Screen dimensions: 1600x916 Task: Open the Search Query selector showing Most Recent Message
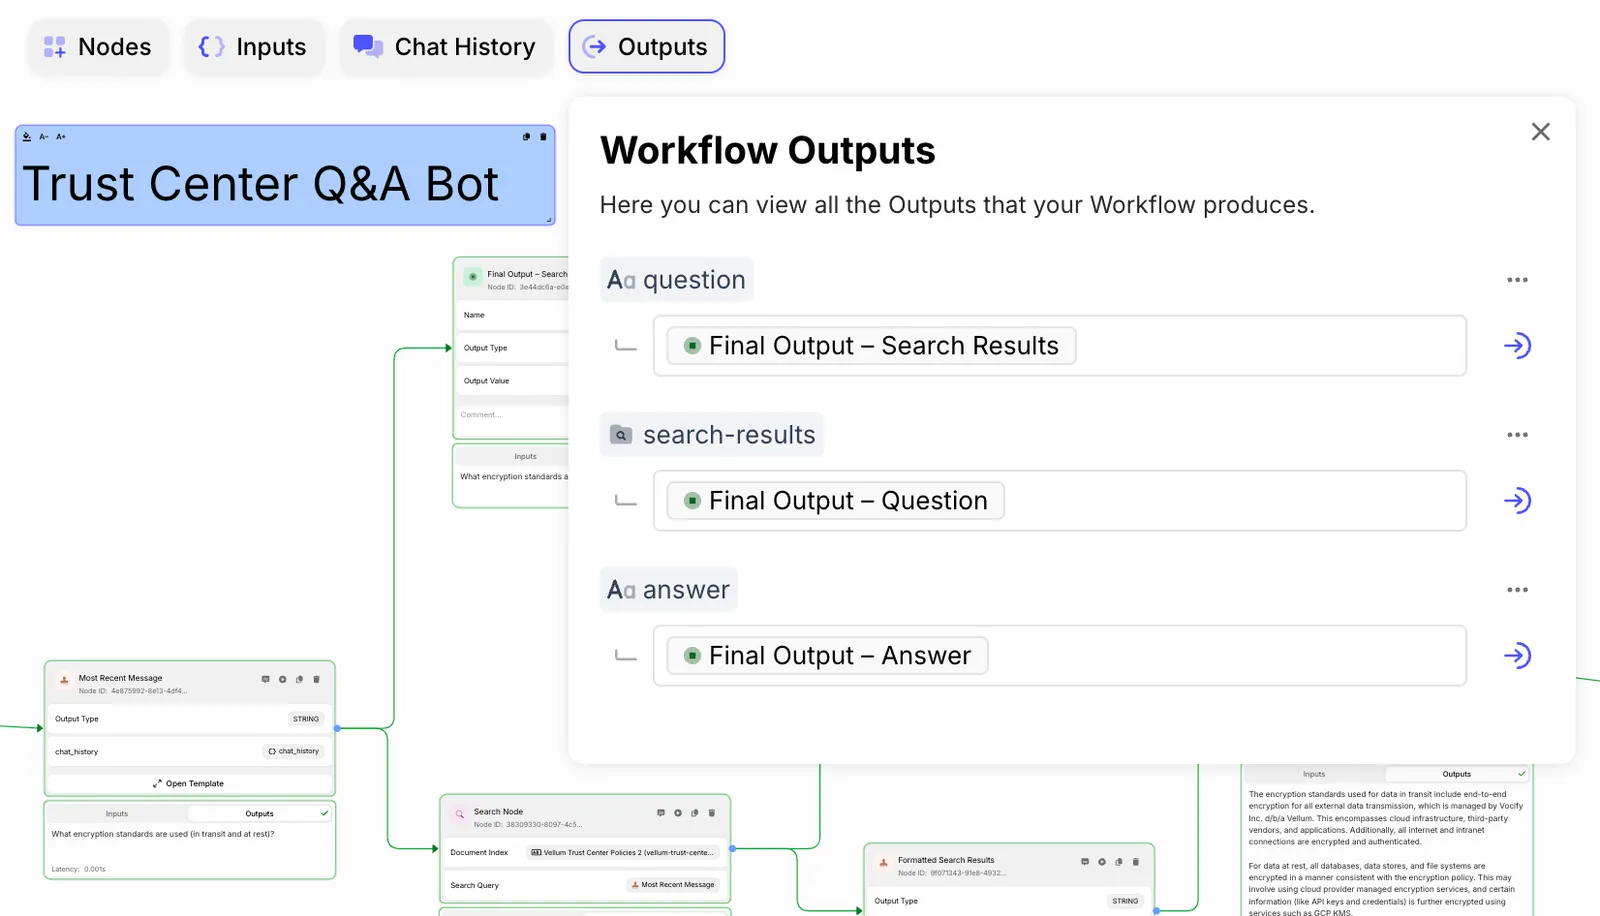pos(673,885)
